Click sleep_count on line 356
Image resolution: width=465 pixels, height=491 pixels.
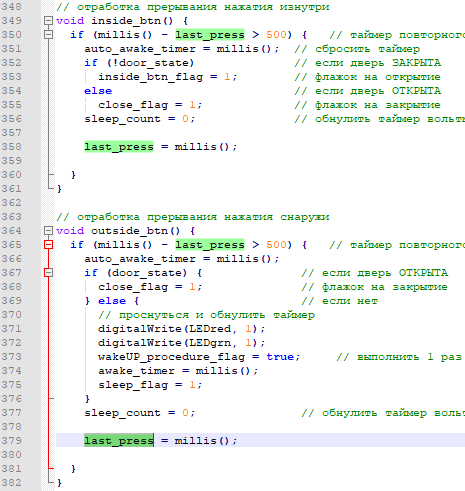pos(122,119)
